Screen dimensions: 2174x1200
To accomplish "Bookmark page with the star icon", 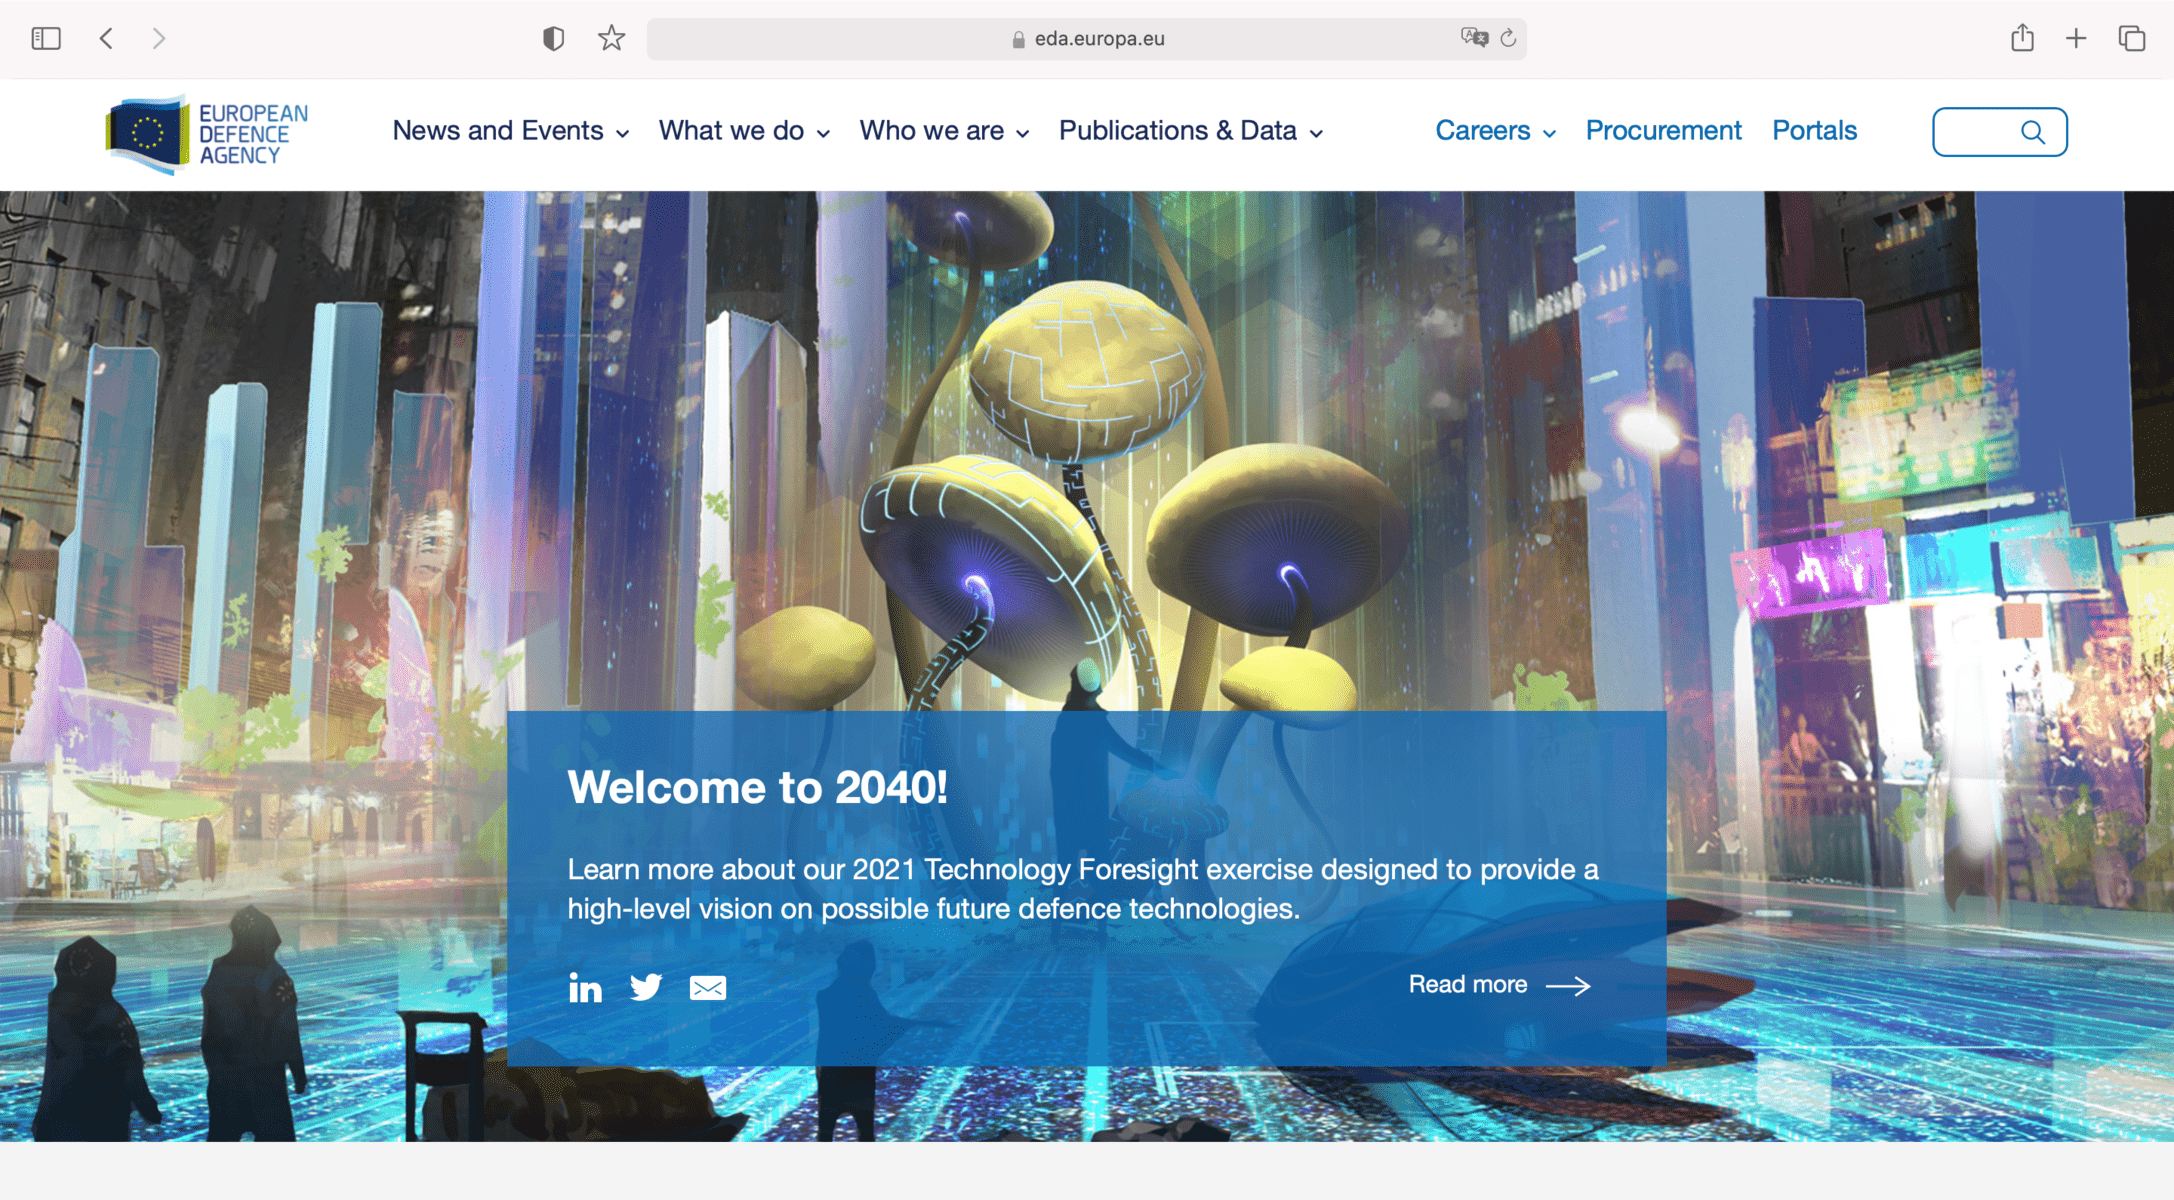I will (x=611, y=38).
